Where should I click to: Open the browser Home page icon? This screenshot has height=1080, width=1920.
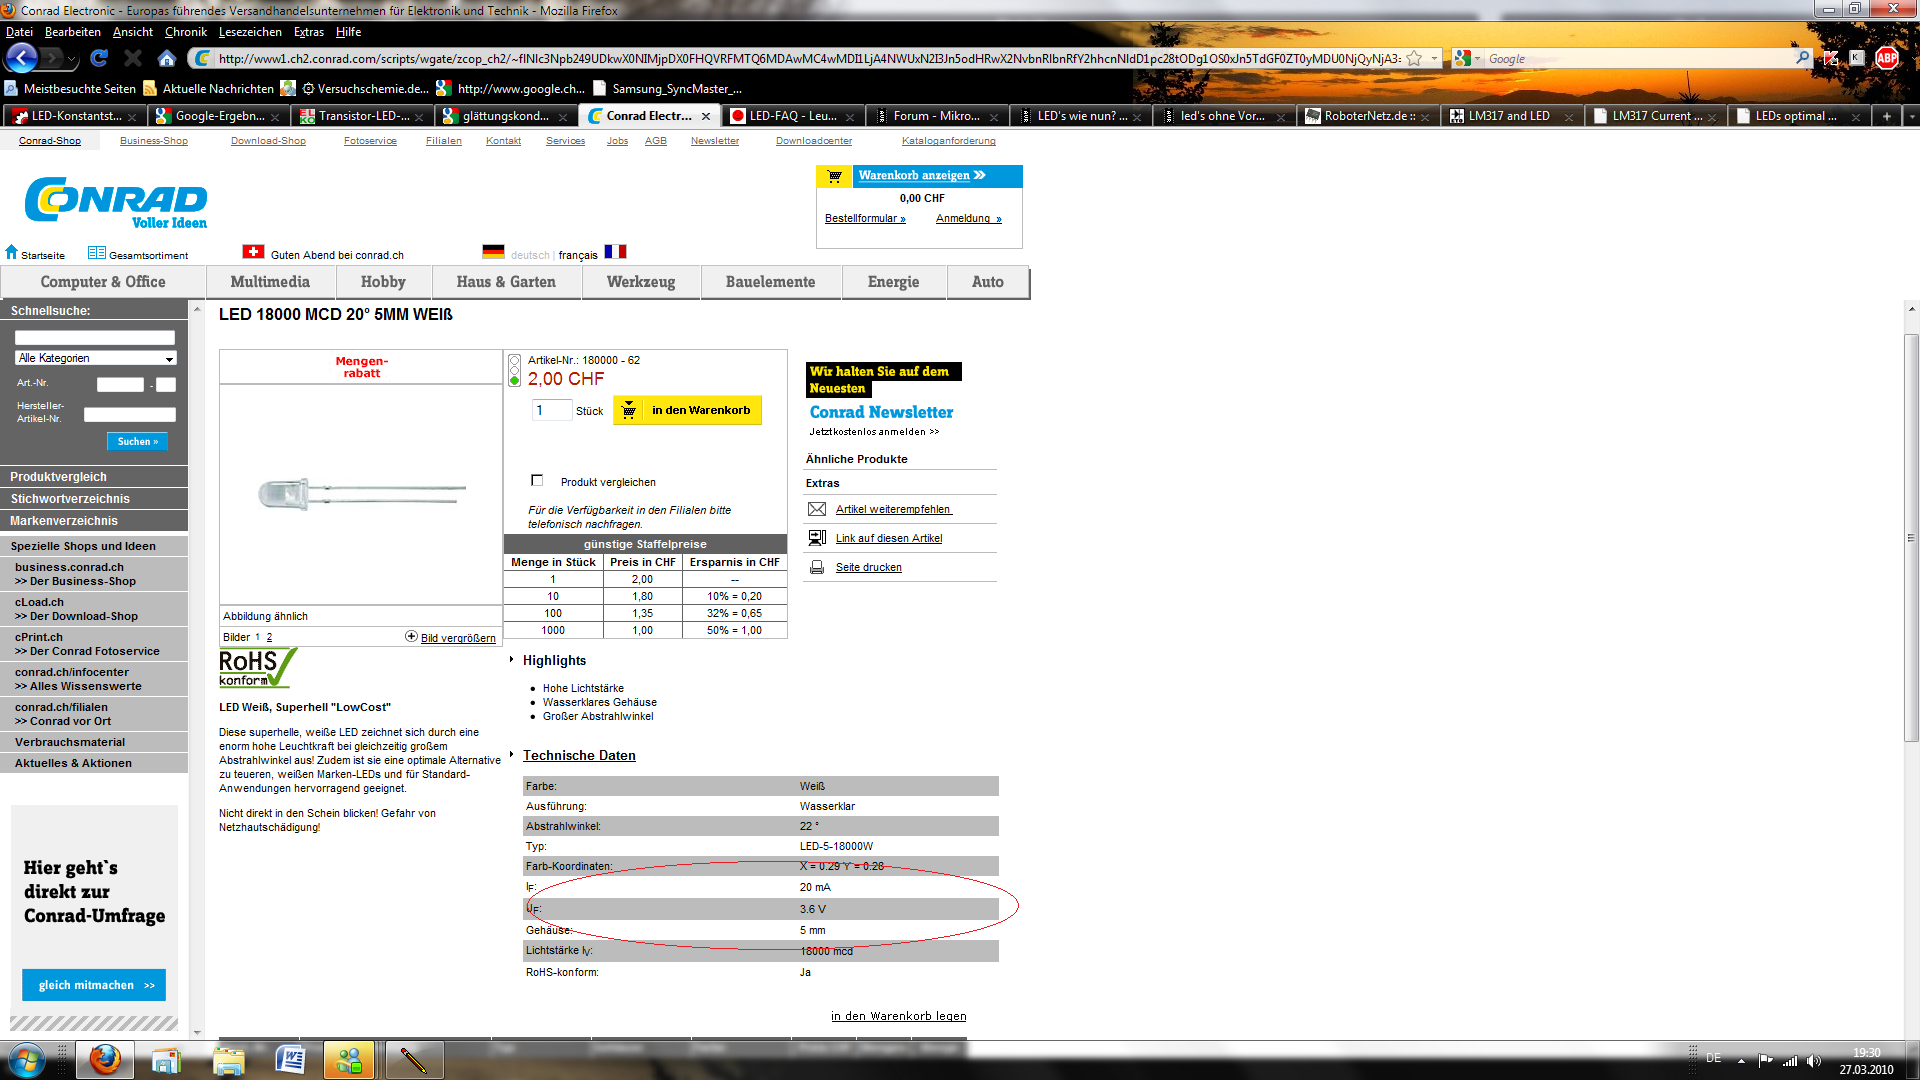[167, 59]
